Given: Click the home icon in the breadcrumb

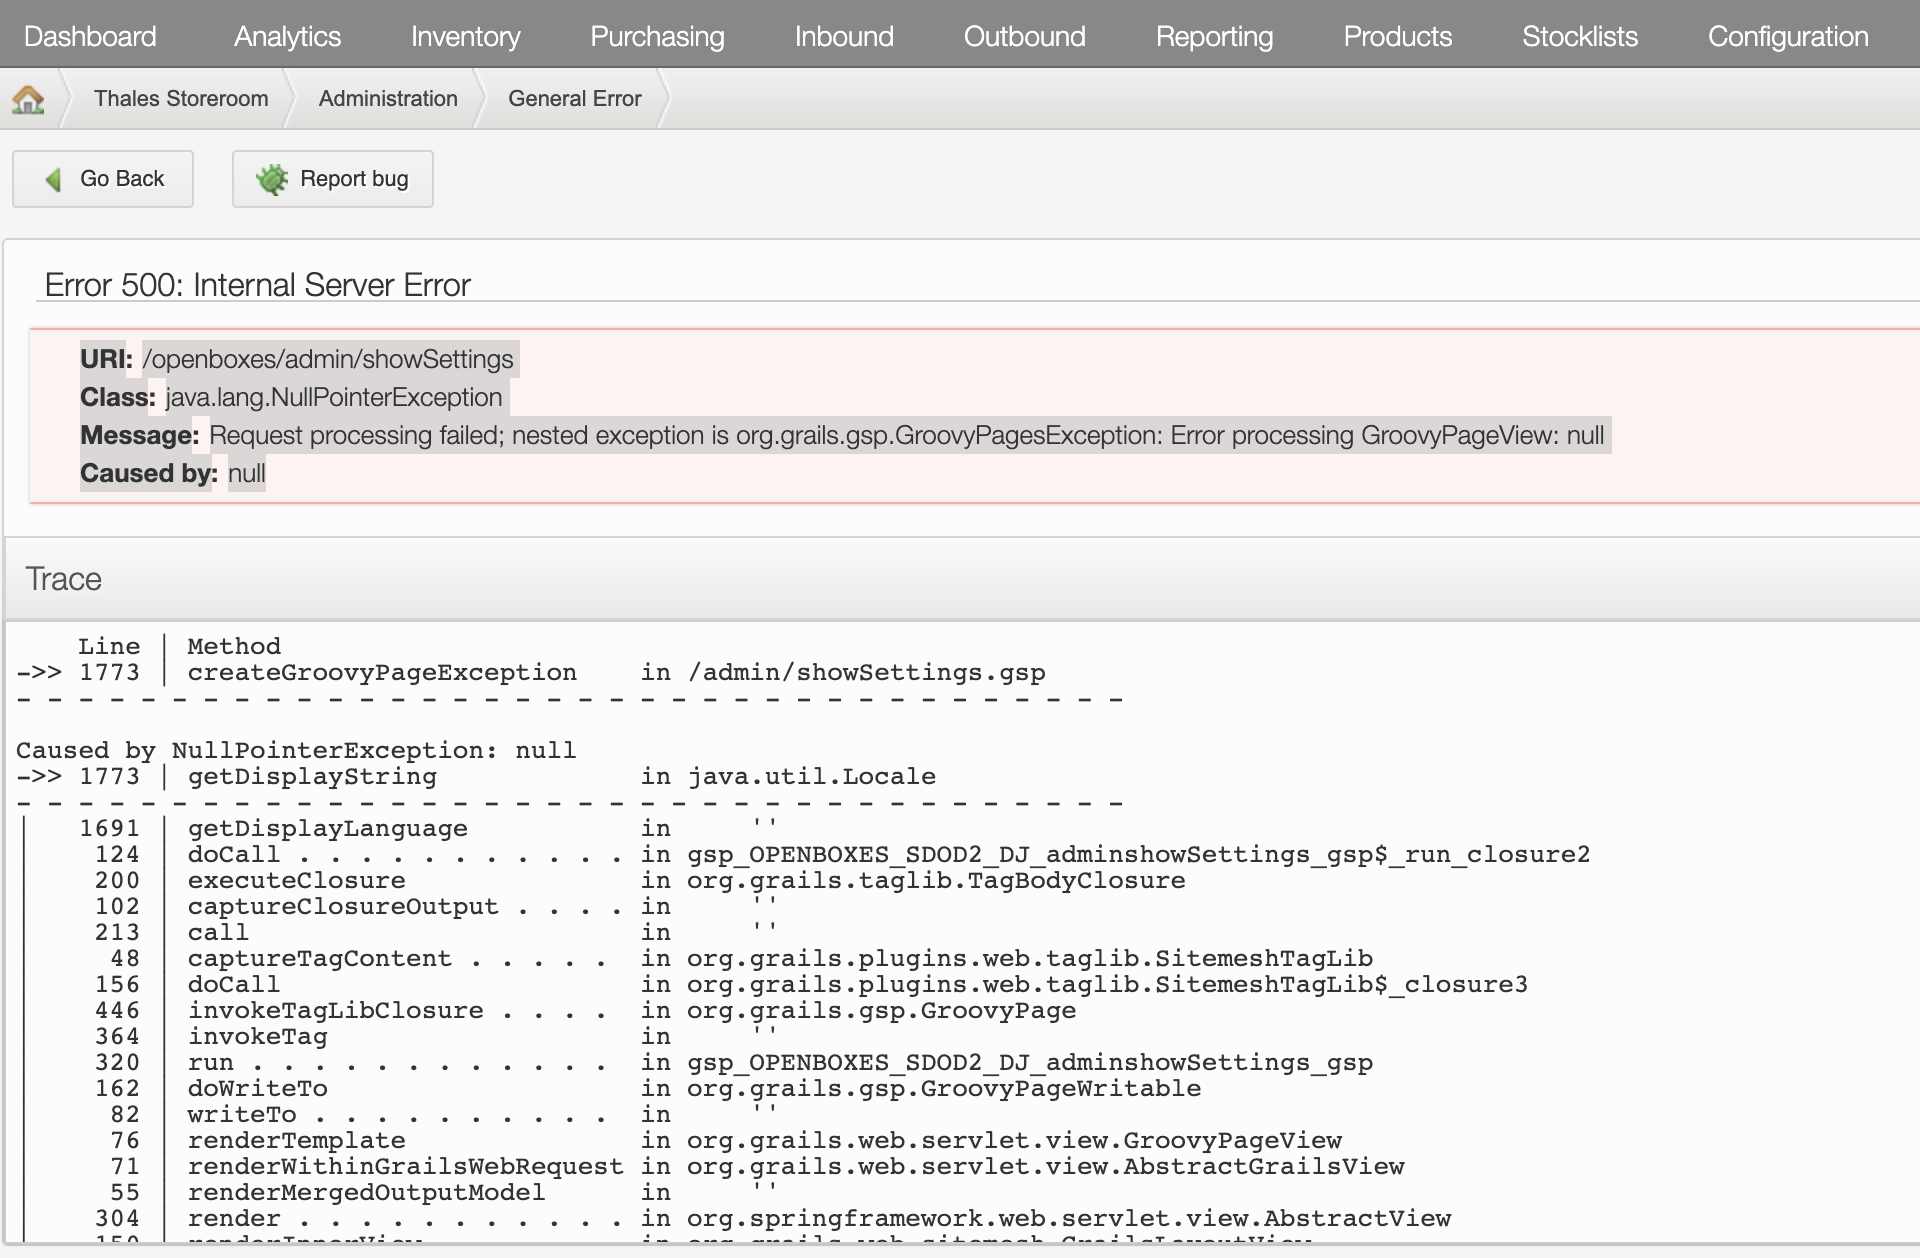Looking at the screenshot, I should 28,99.
